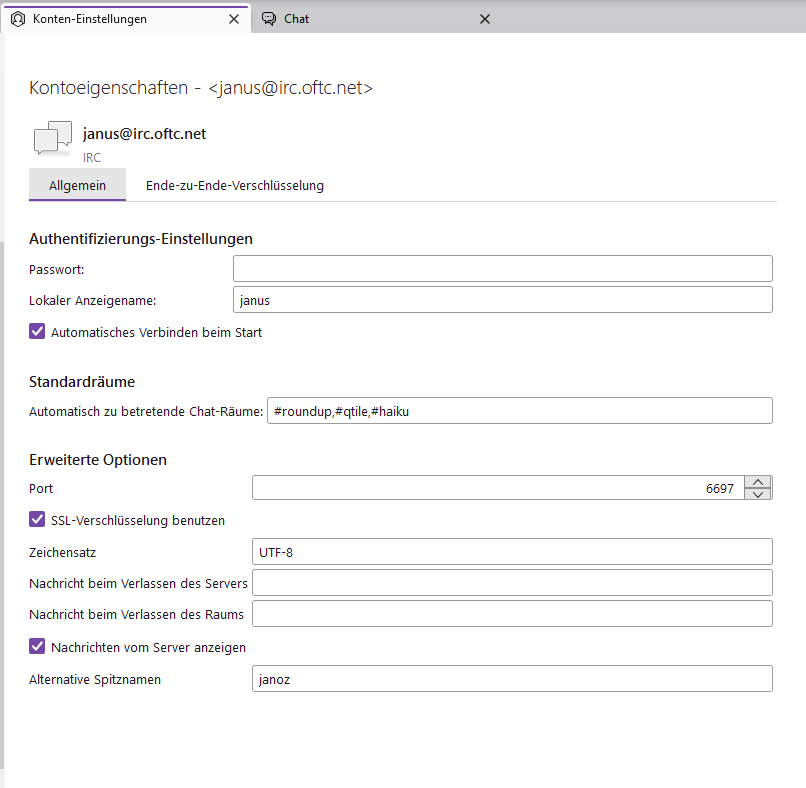Increase the port number with up arrow

(x=760, y=482)
